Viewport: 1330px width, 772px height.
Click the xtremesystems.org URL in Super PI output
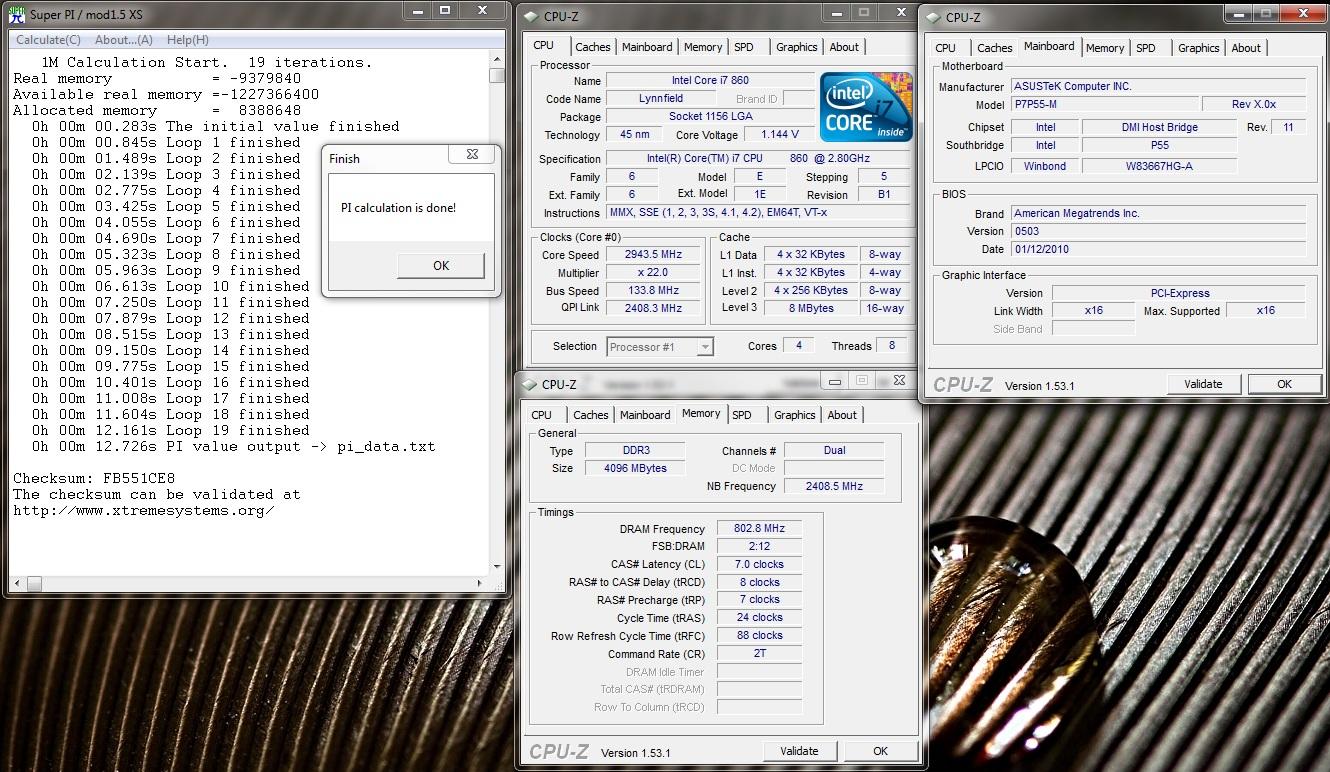[x=143, y=510]
